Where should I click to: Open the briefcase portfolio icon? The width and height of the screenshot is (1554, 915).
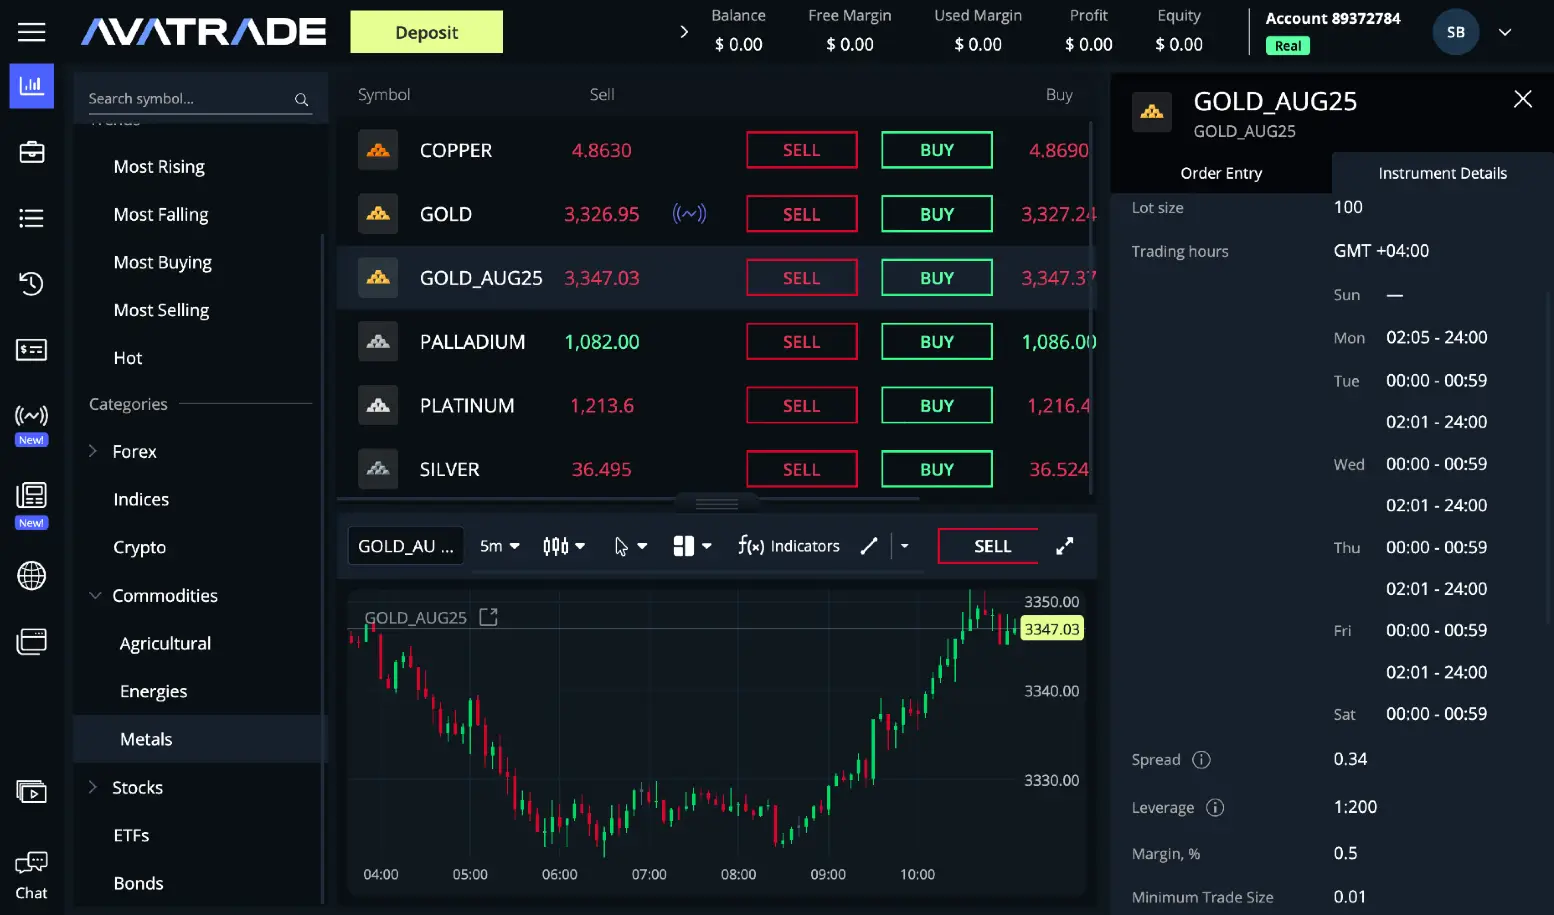(32, 152)
